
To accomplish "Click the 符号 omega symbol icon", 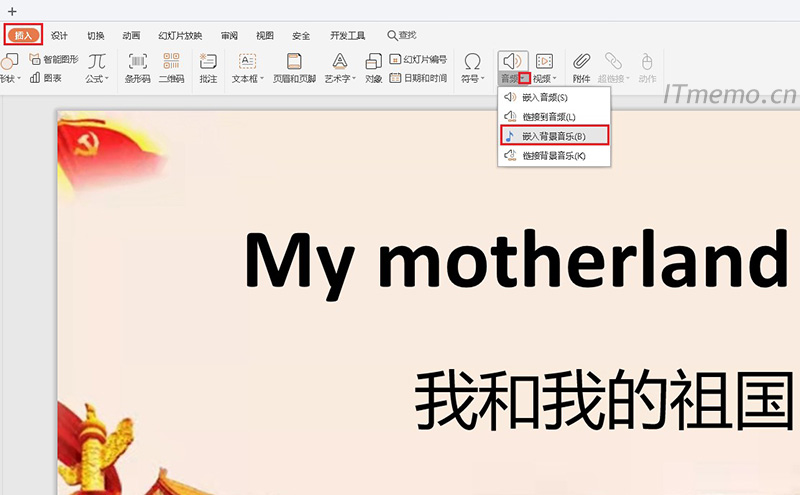I will click(472, 61).
